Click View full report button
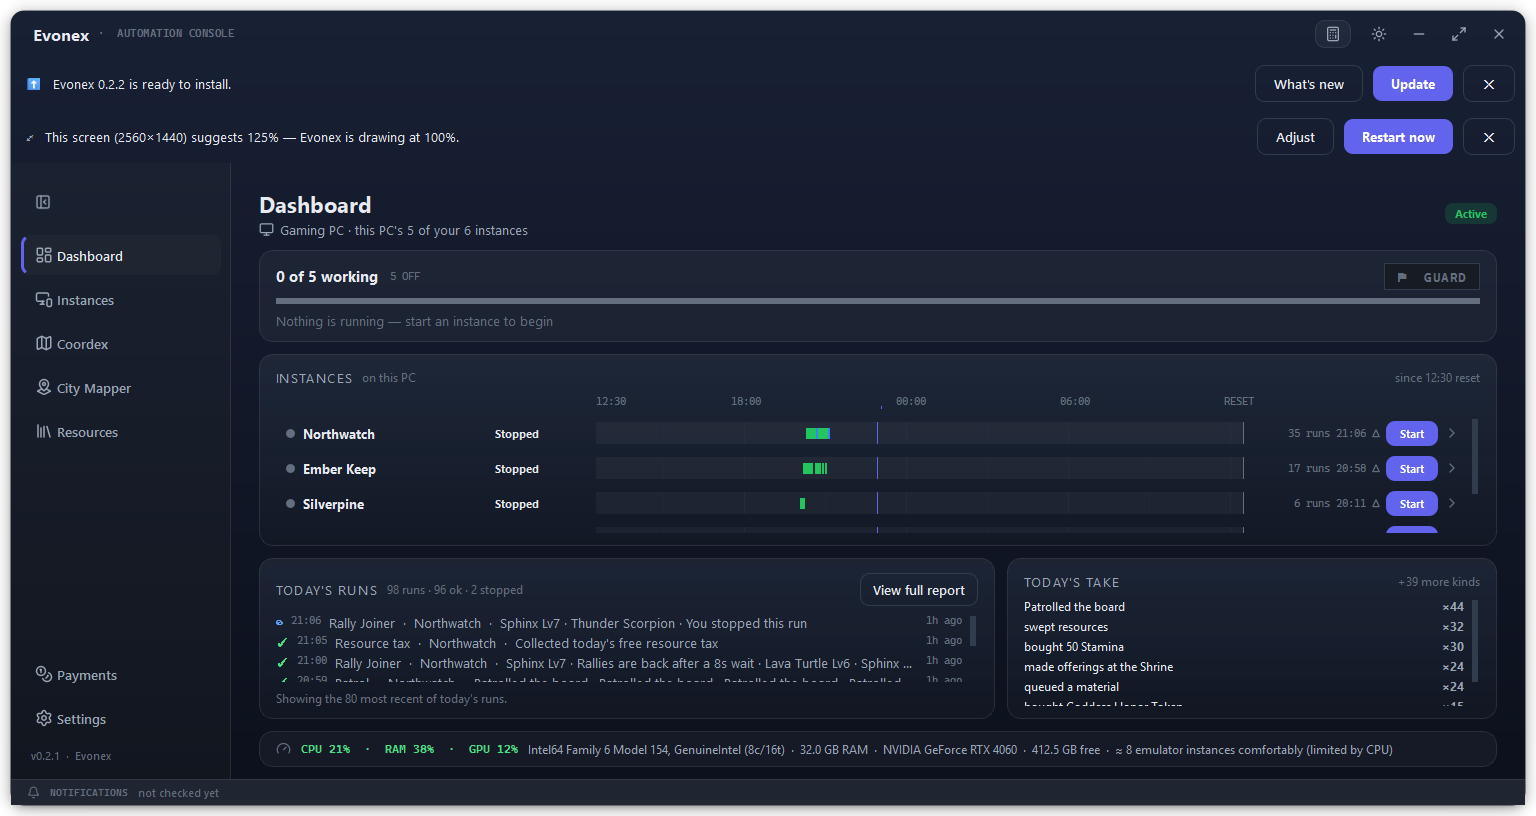Viewport: 1536px width, 816px height. 919,590
